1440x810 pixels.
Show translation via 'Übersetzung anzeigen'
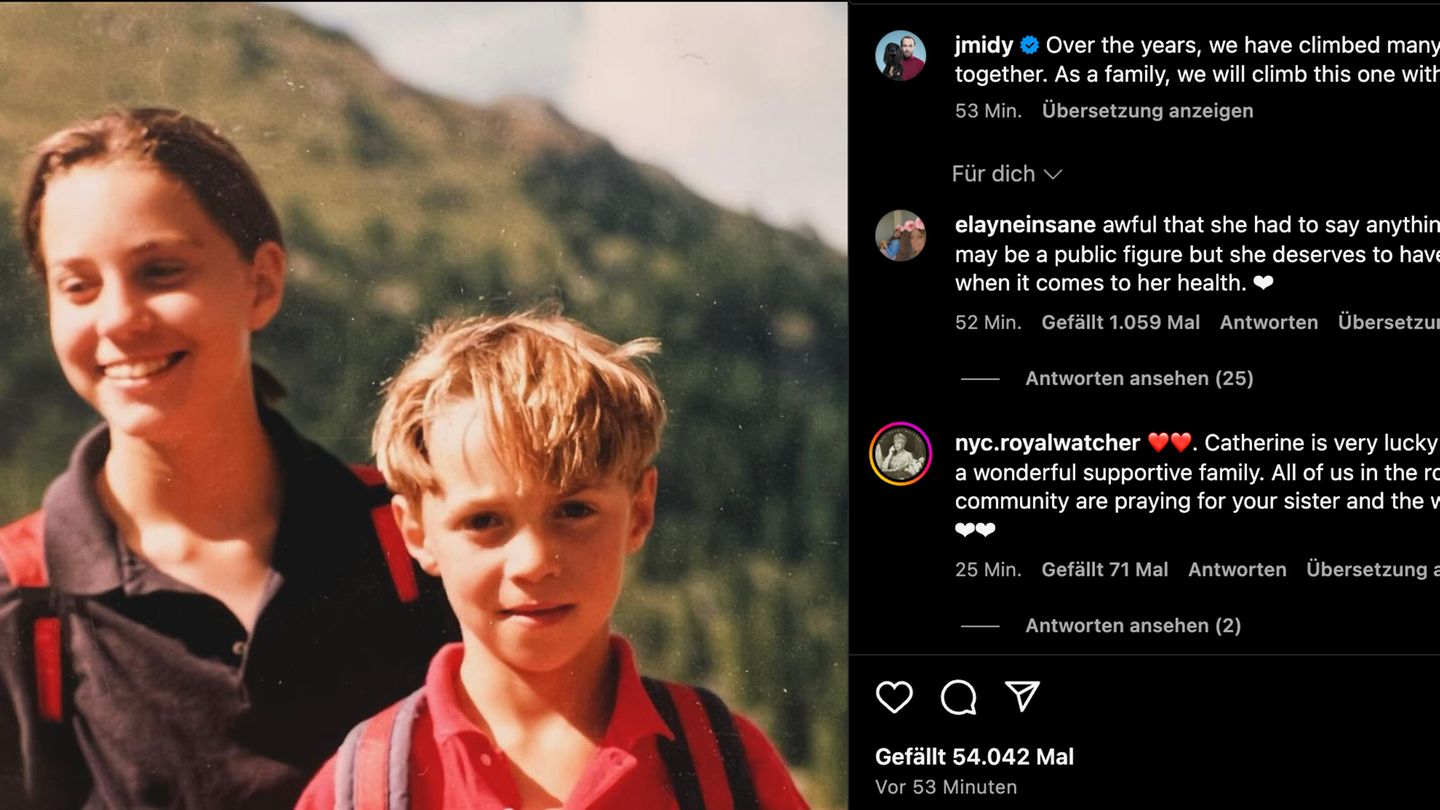tap(1147, 111)
